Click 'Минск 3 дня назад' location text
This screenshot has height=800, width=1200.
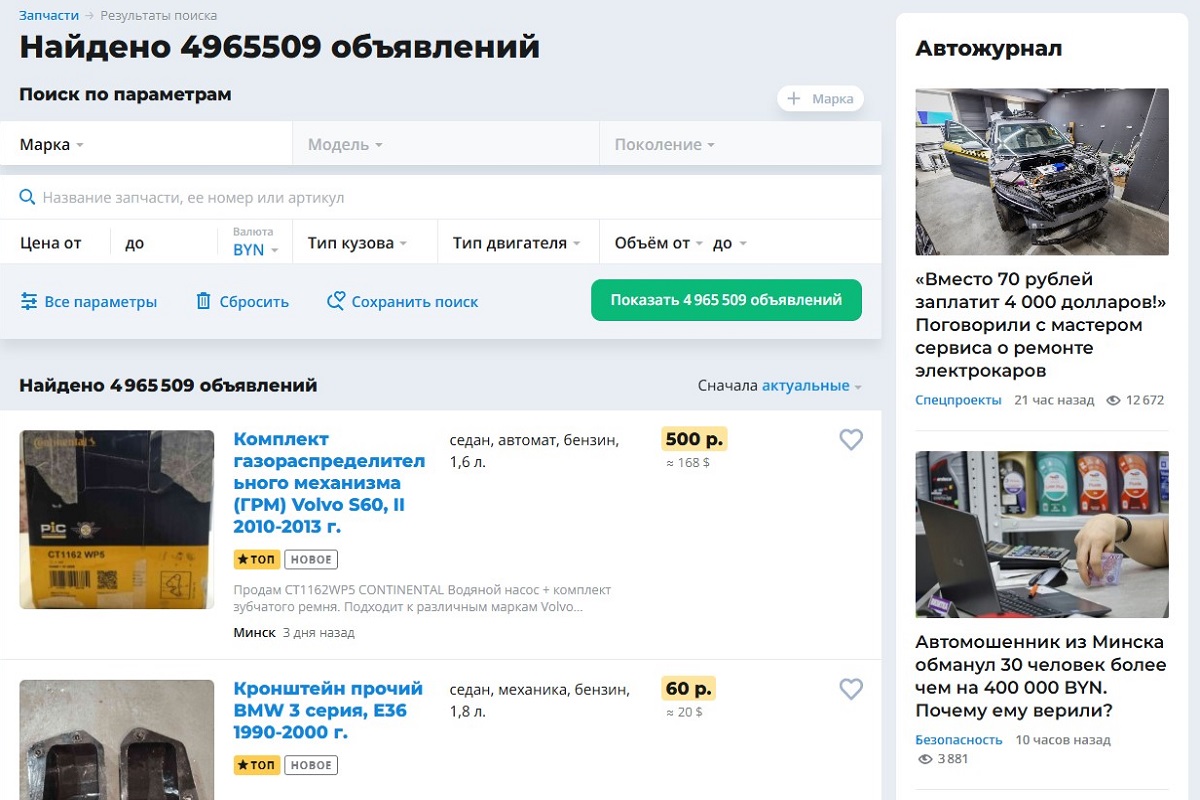294,633
